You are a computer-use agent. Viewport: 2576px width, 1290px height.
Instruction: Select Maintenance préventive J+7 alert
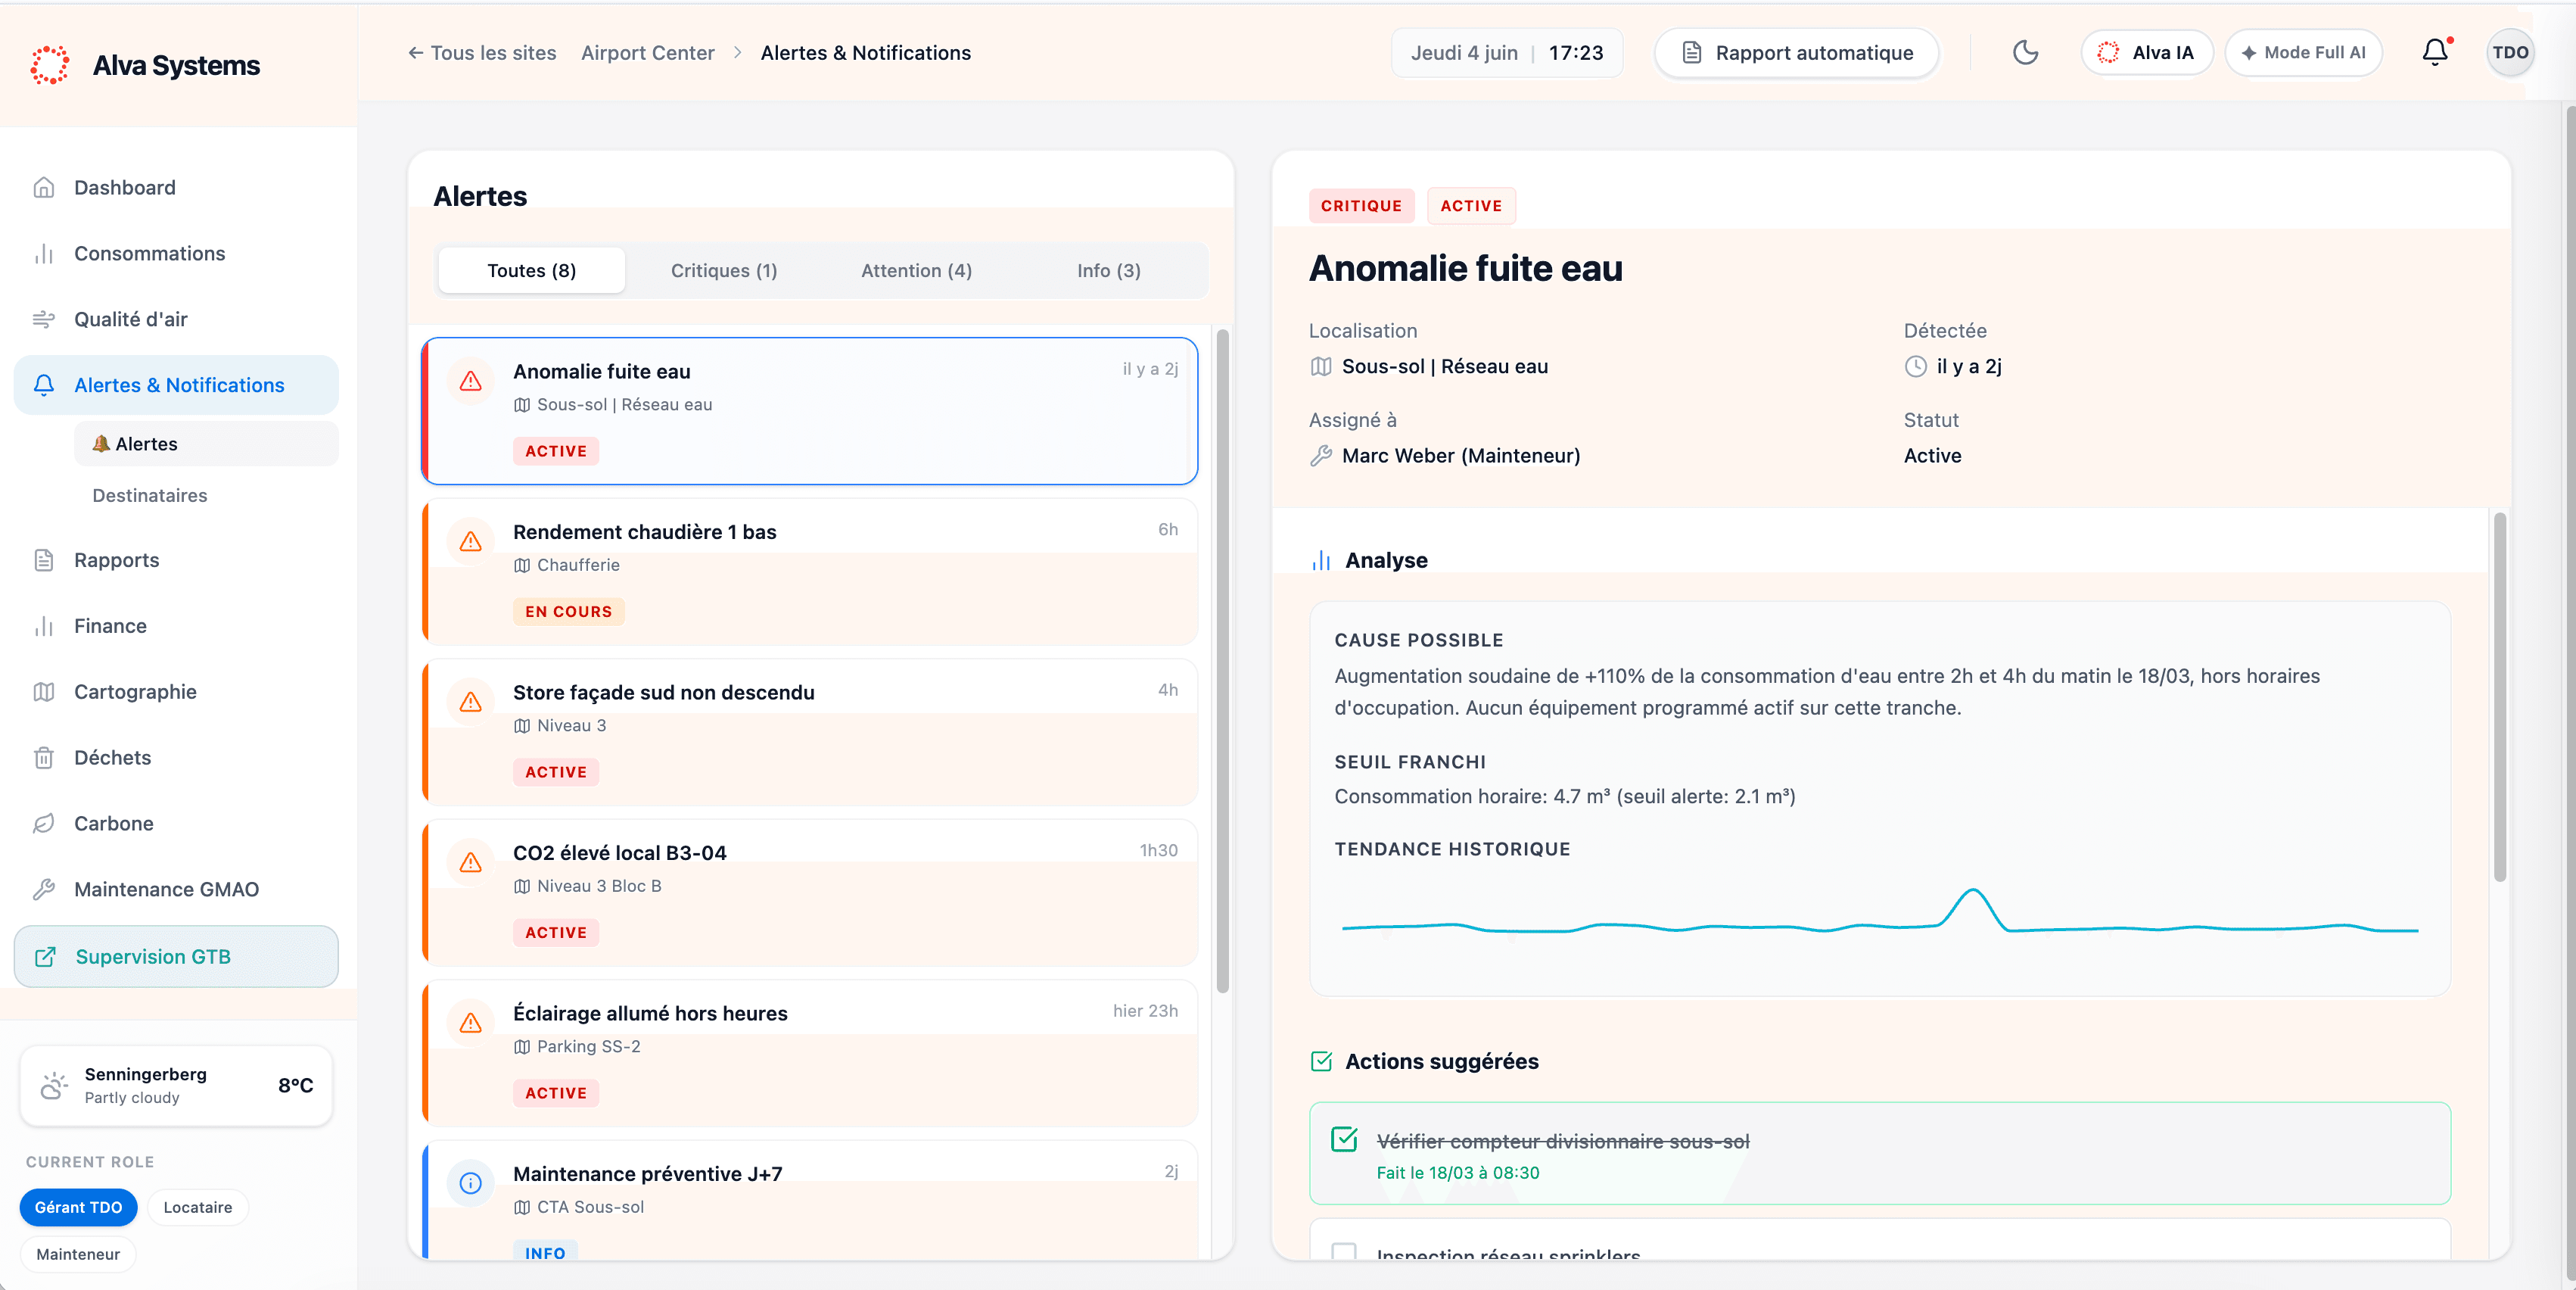[x=810, y=1200]
